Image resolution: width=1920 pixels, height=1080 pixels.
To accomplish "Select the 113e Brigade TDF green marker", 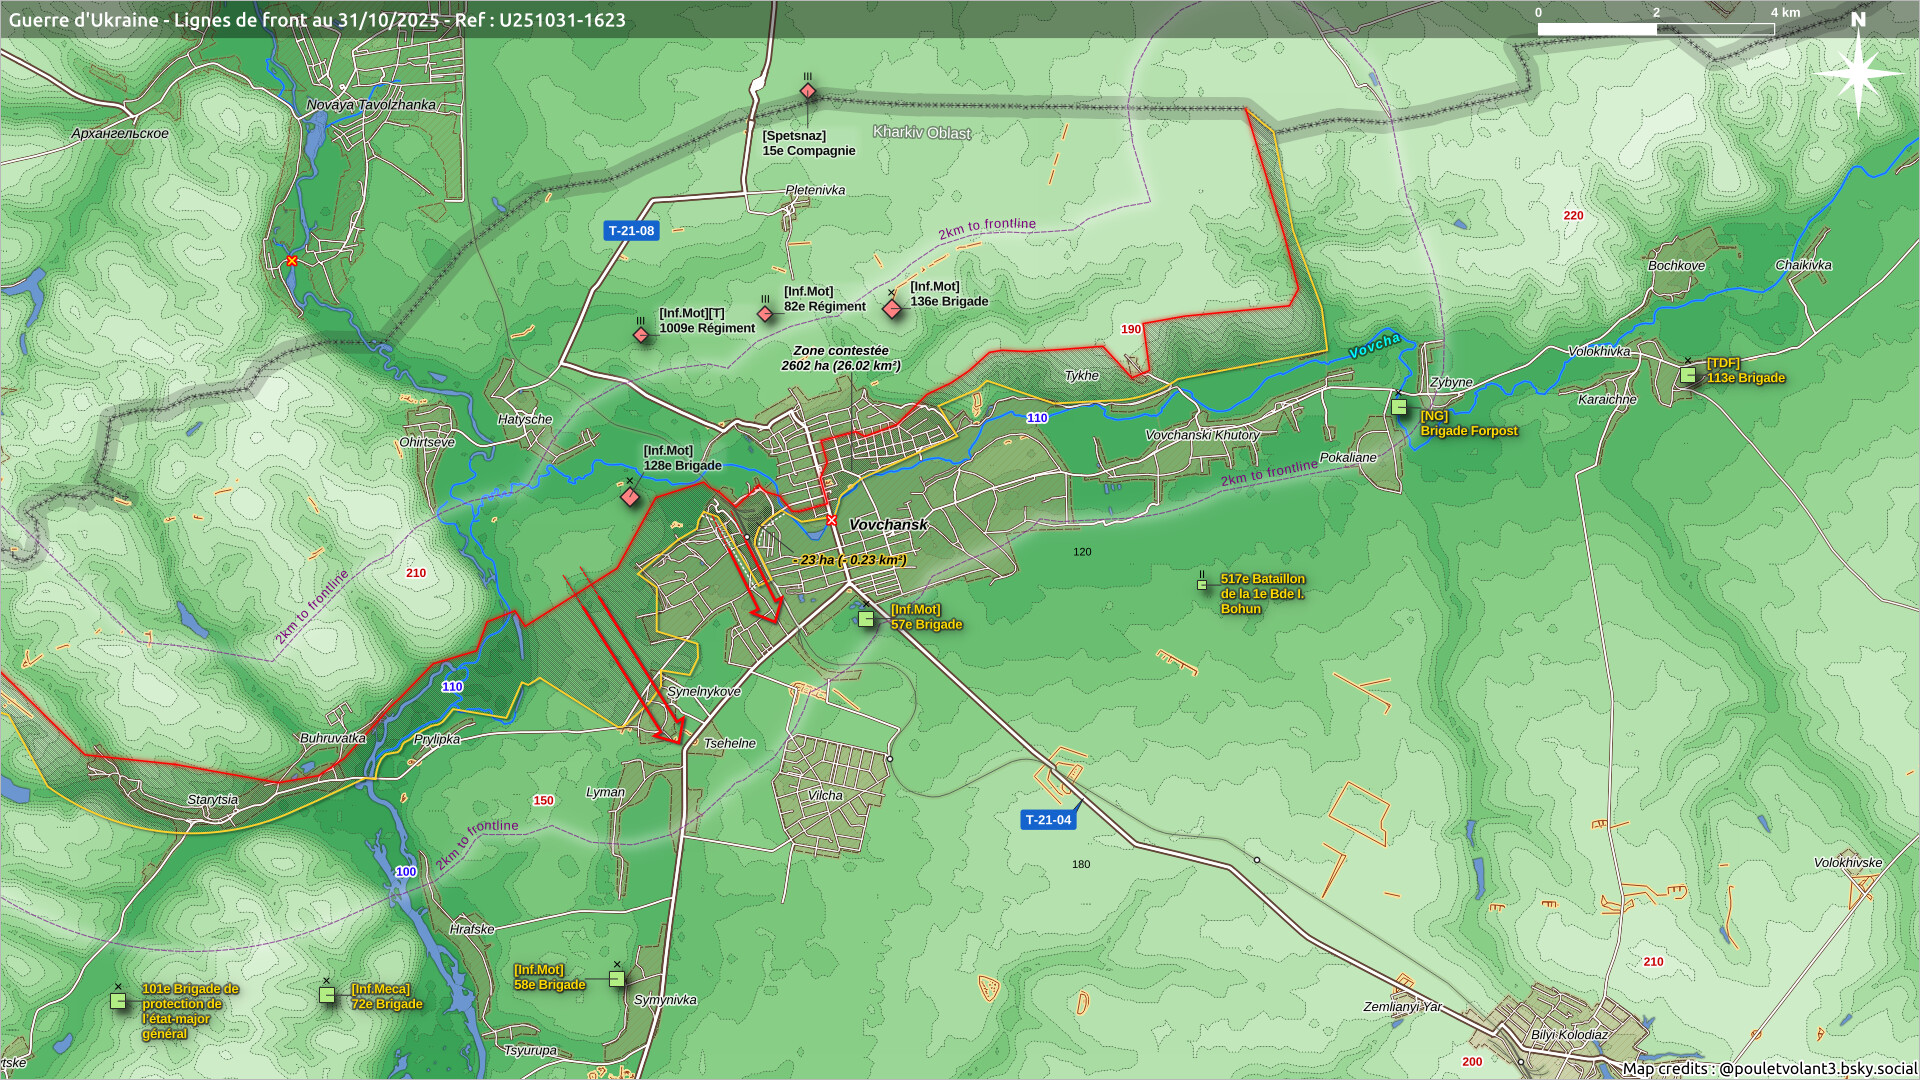I will (x=1688, y=375).
